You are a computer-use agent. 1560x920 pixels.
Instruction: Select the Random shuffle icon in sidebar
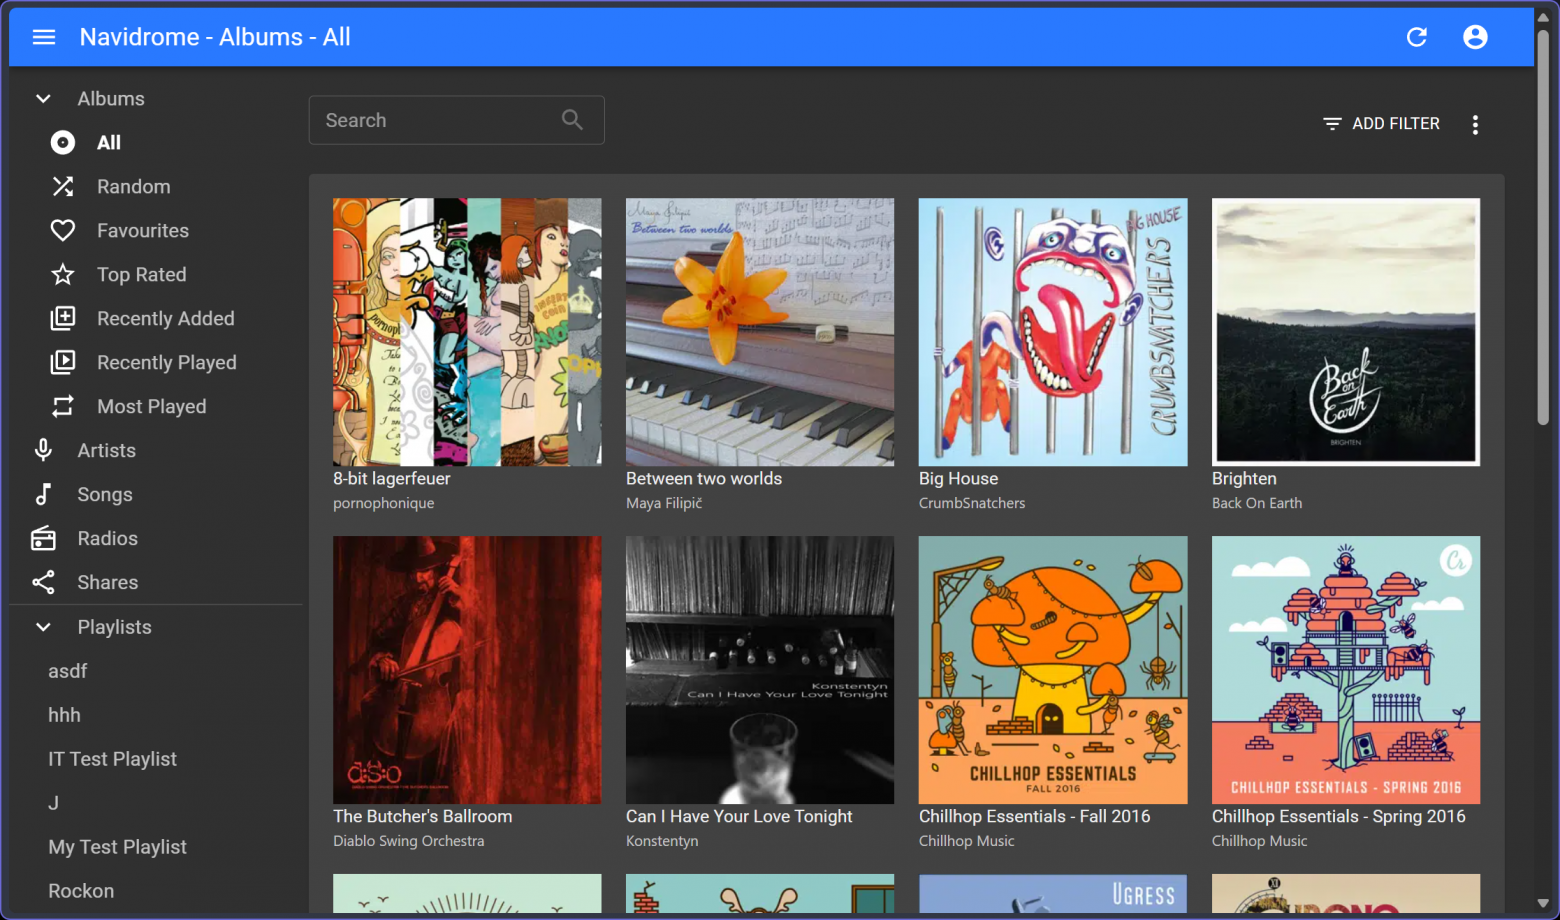[x=63, y=186]
